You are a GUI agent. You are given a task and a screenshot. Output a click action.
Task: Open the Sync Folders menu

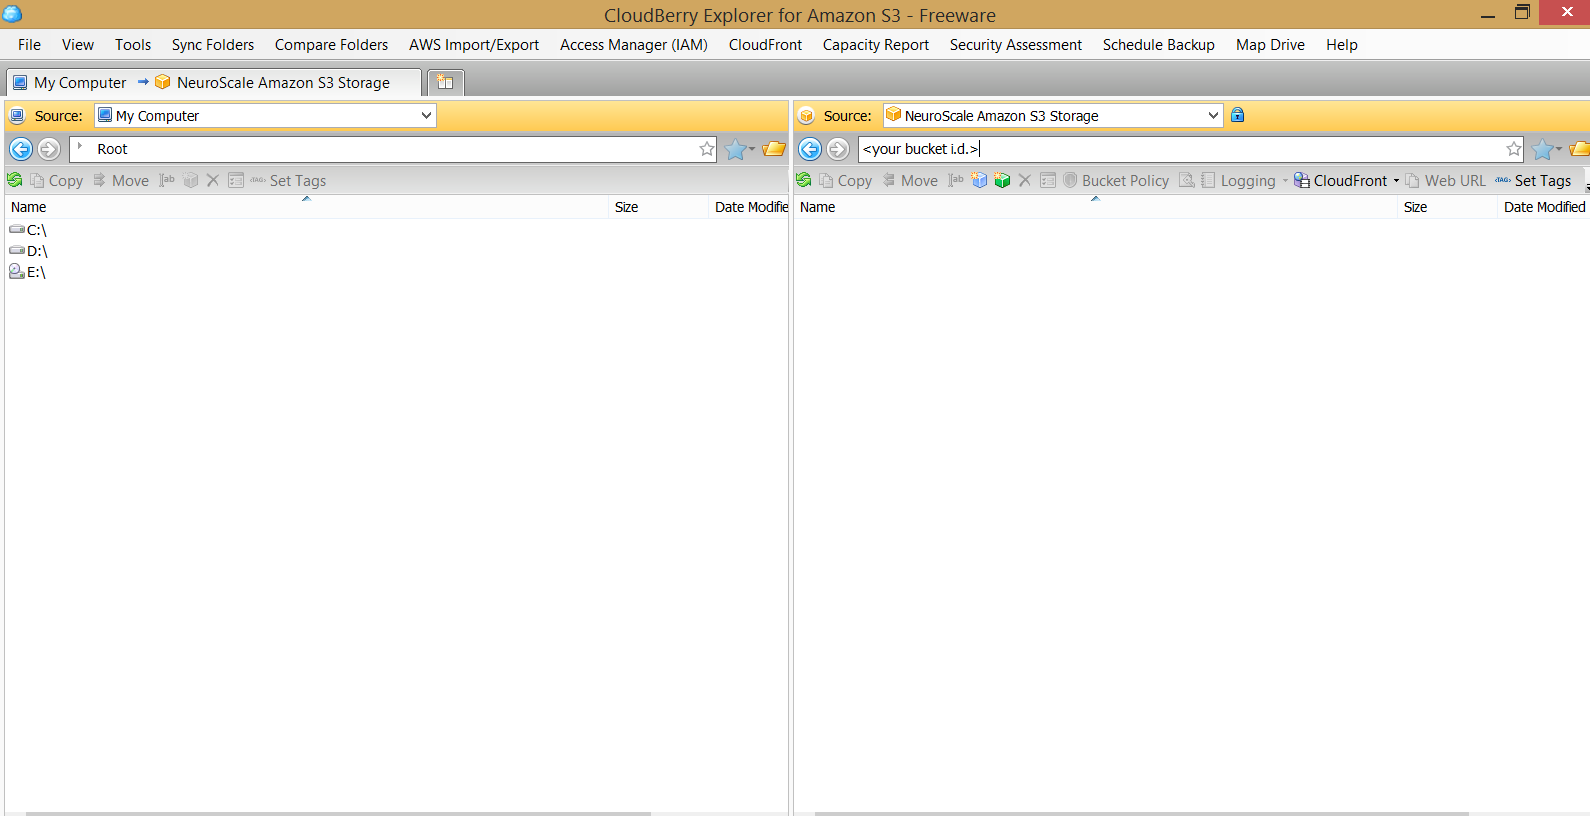click(x=213, y=45)
